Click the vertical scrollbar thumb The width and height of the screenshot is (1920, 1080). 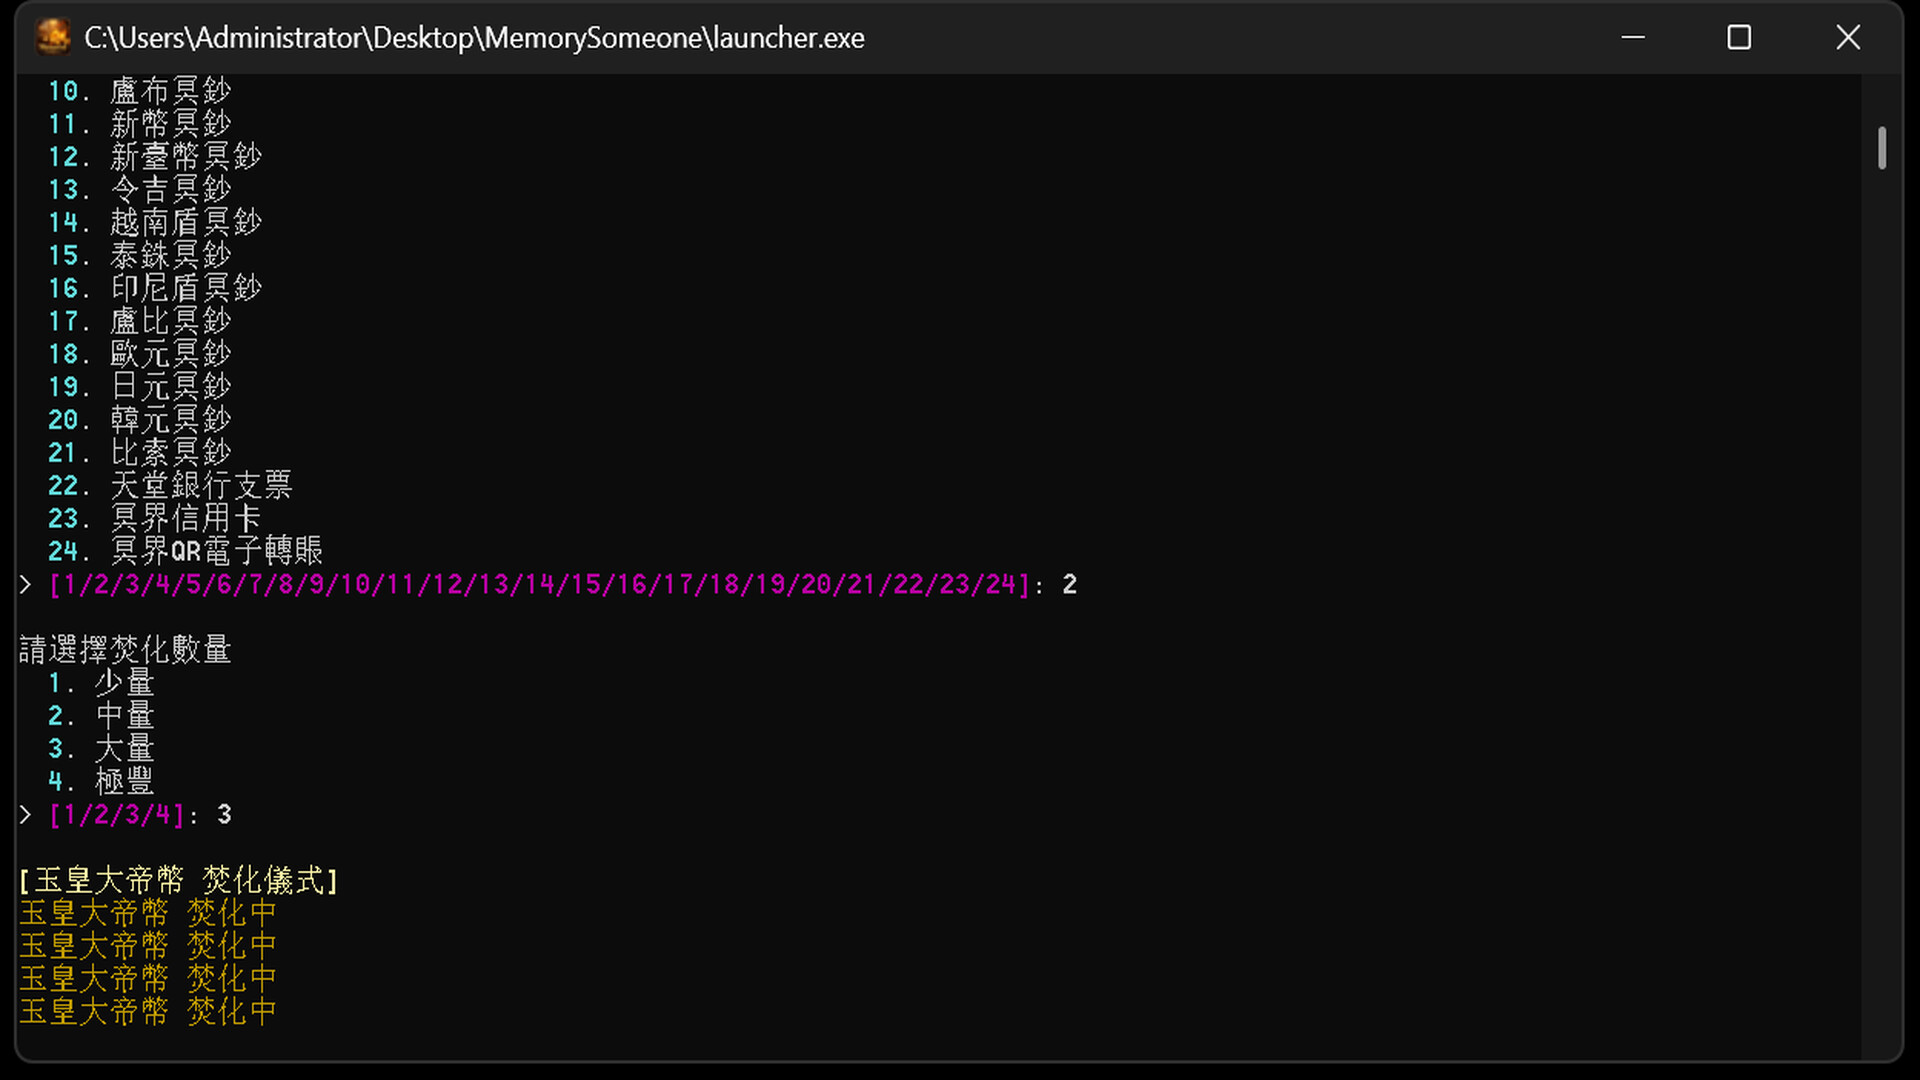point(1881,148)
